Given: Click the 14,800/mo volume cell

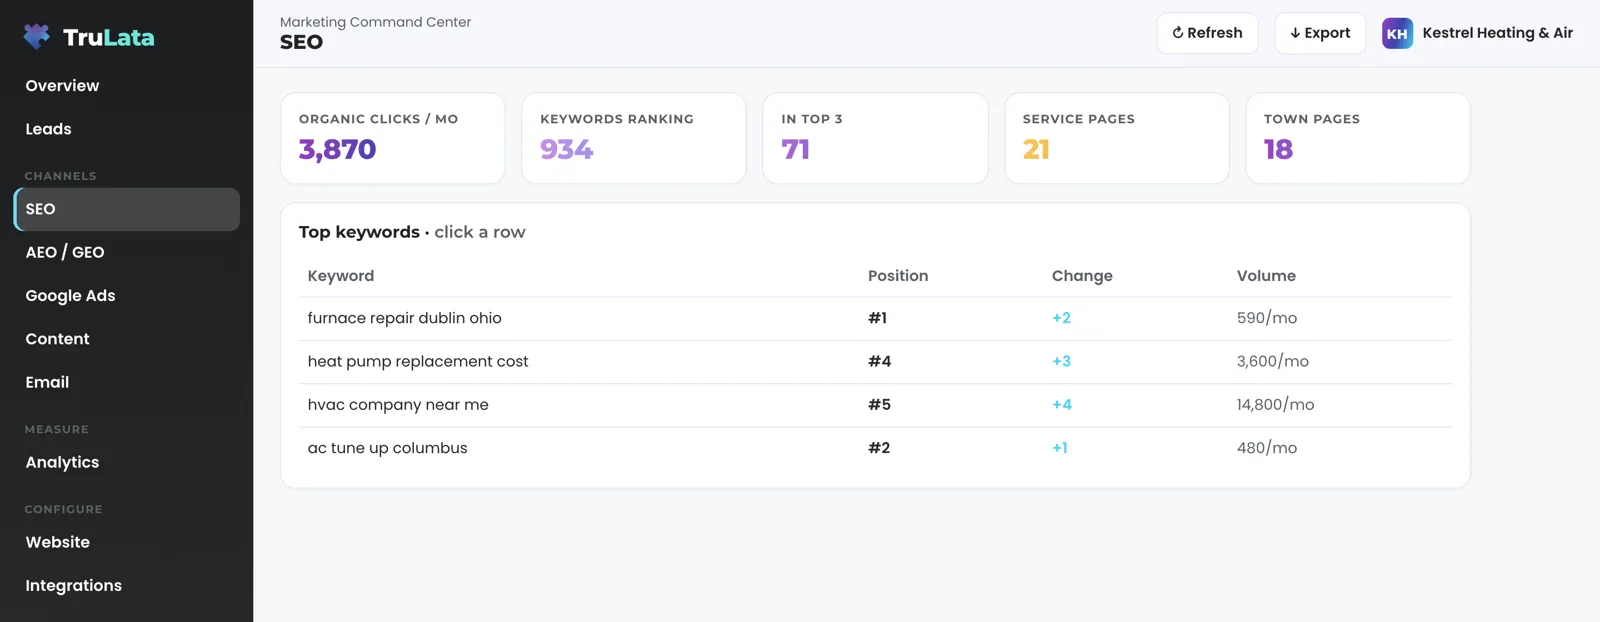Looking at the screenshot, I should [1276, 405].
